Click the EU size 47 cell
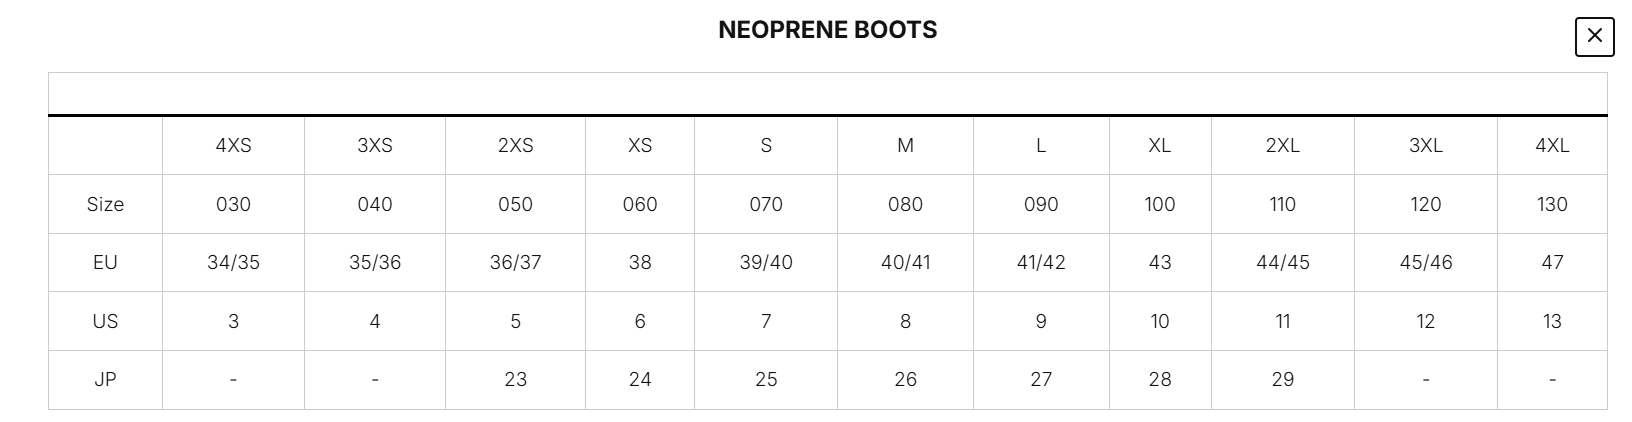This screenshot has width=1632, height=422. pos(1552,263)
